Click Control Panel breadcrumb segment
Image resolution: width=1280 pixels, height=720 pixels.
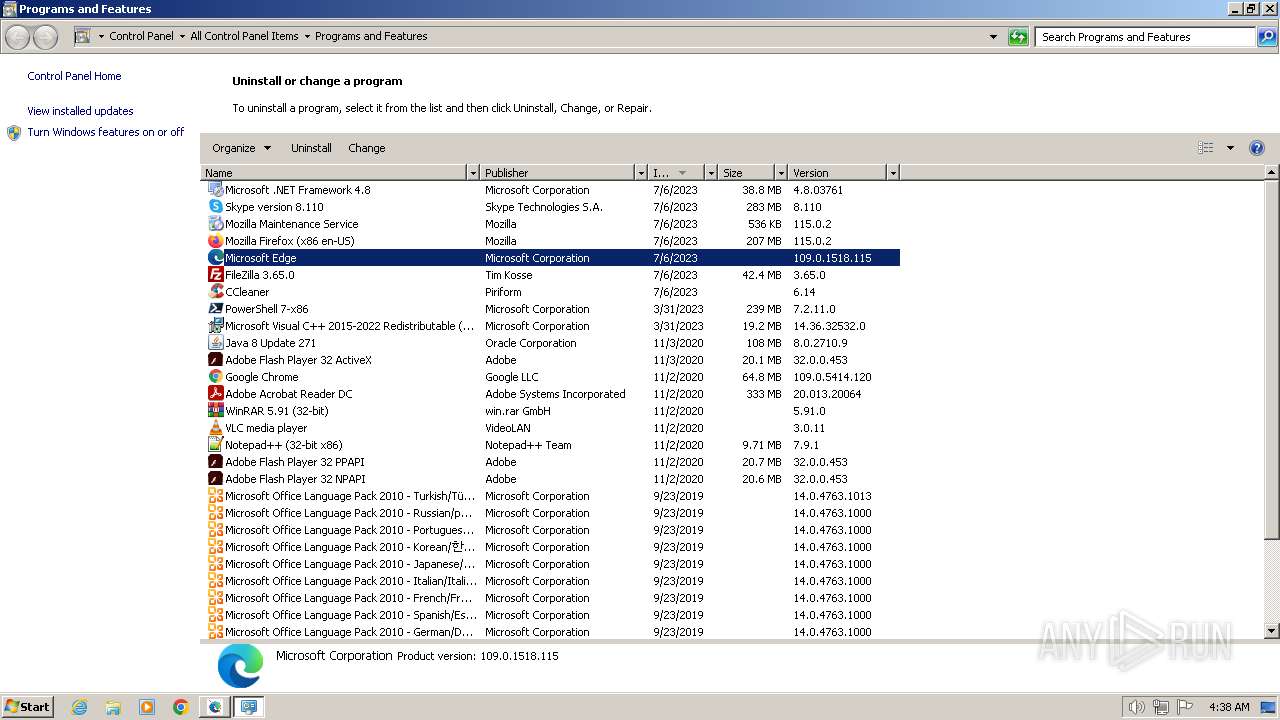[141, 36]
